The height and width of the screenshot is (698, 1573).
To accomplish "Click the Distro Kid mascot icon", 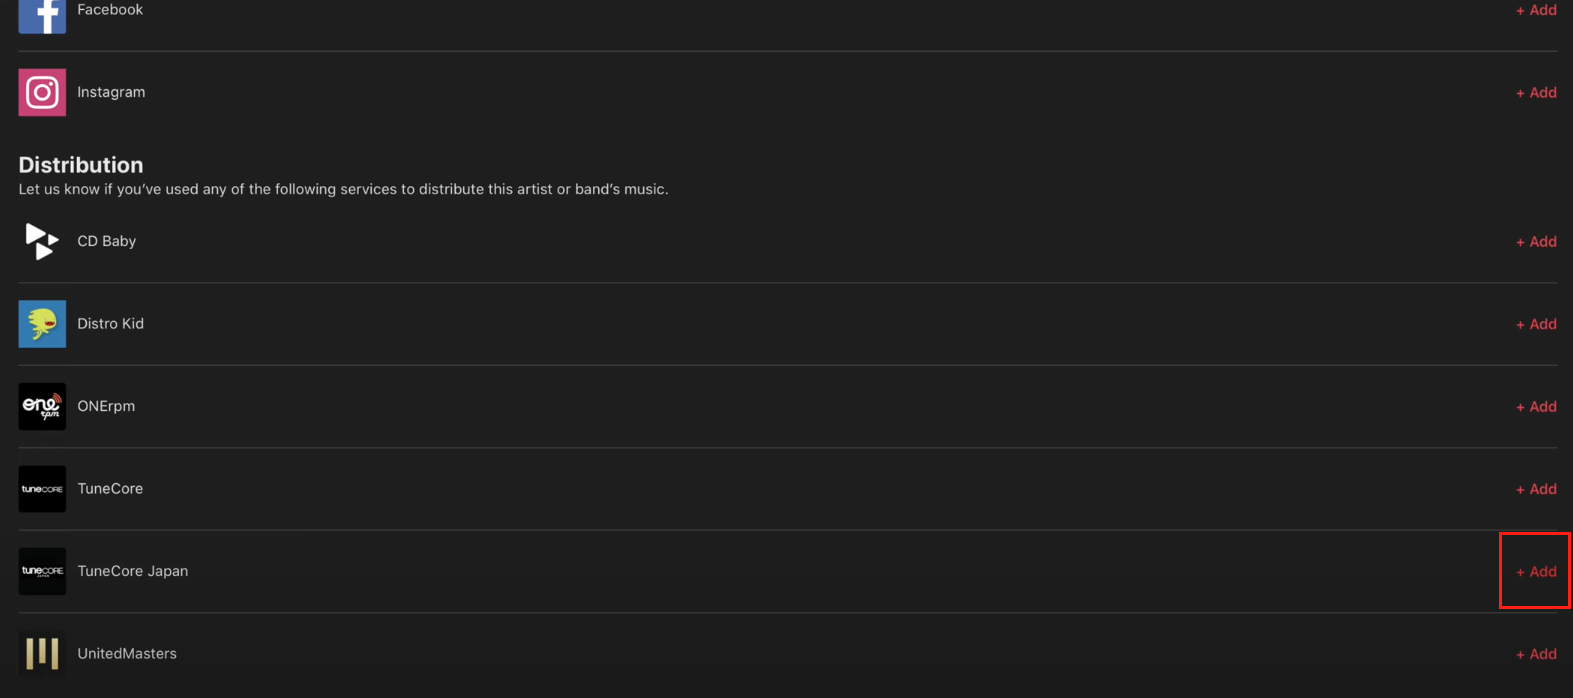I will [x=42, y=324].
